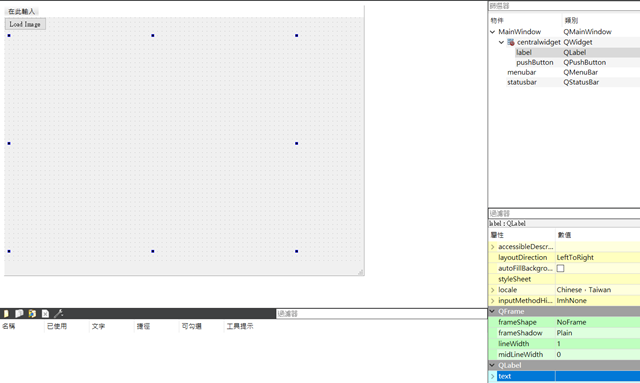Click the 文字 column header
This screenshot has width=640, height=383.
98,326
